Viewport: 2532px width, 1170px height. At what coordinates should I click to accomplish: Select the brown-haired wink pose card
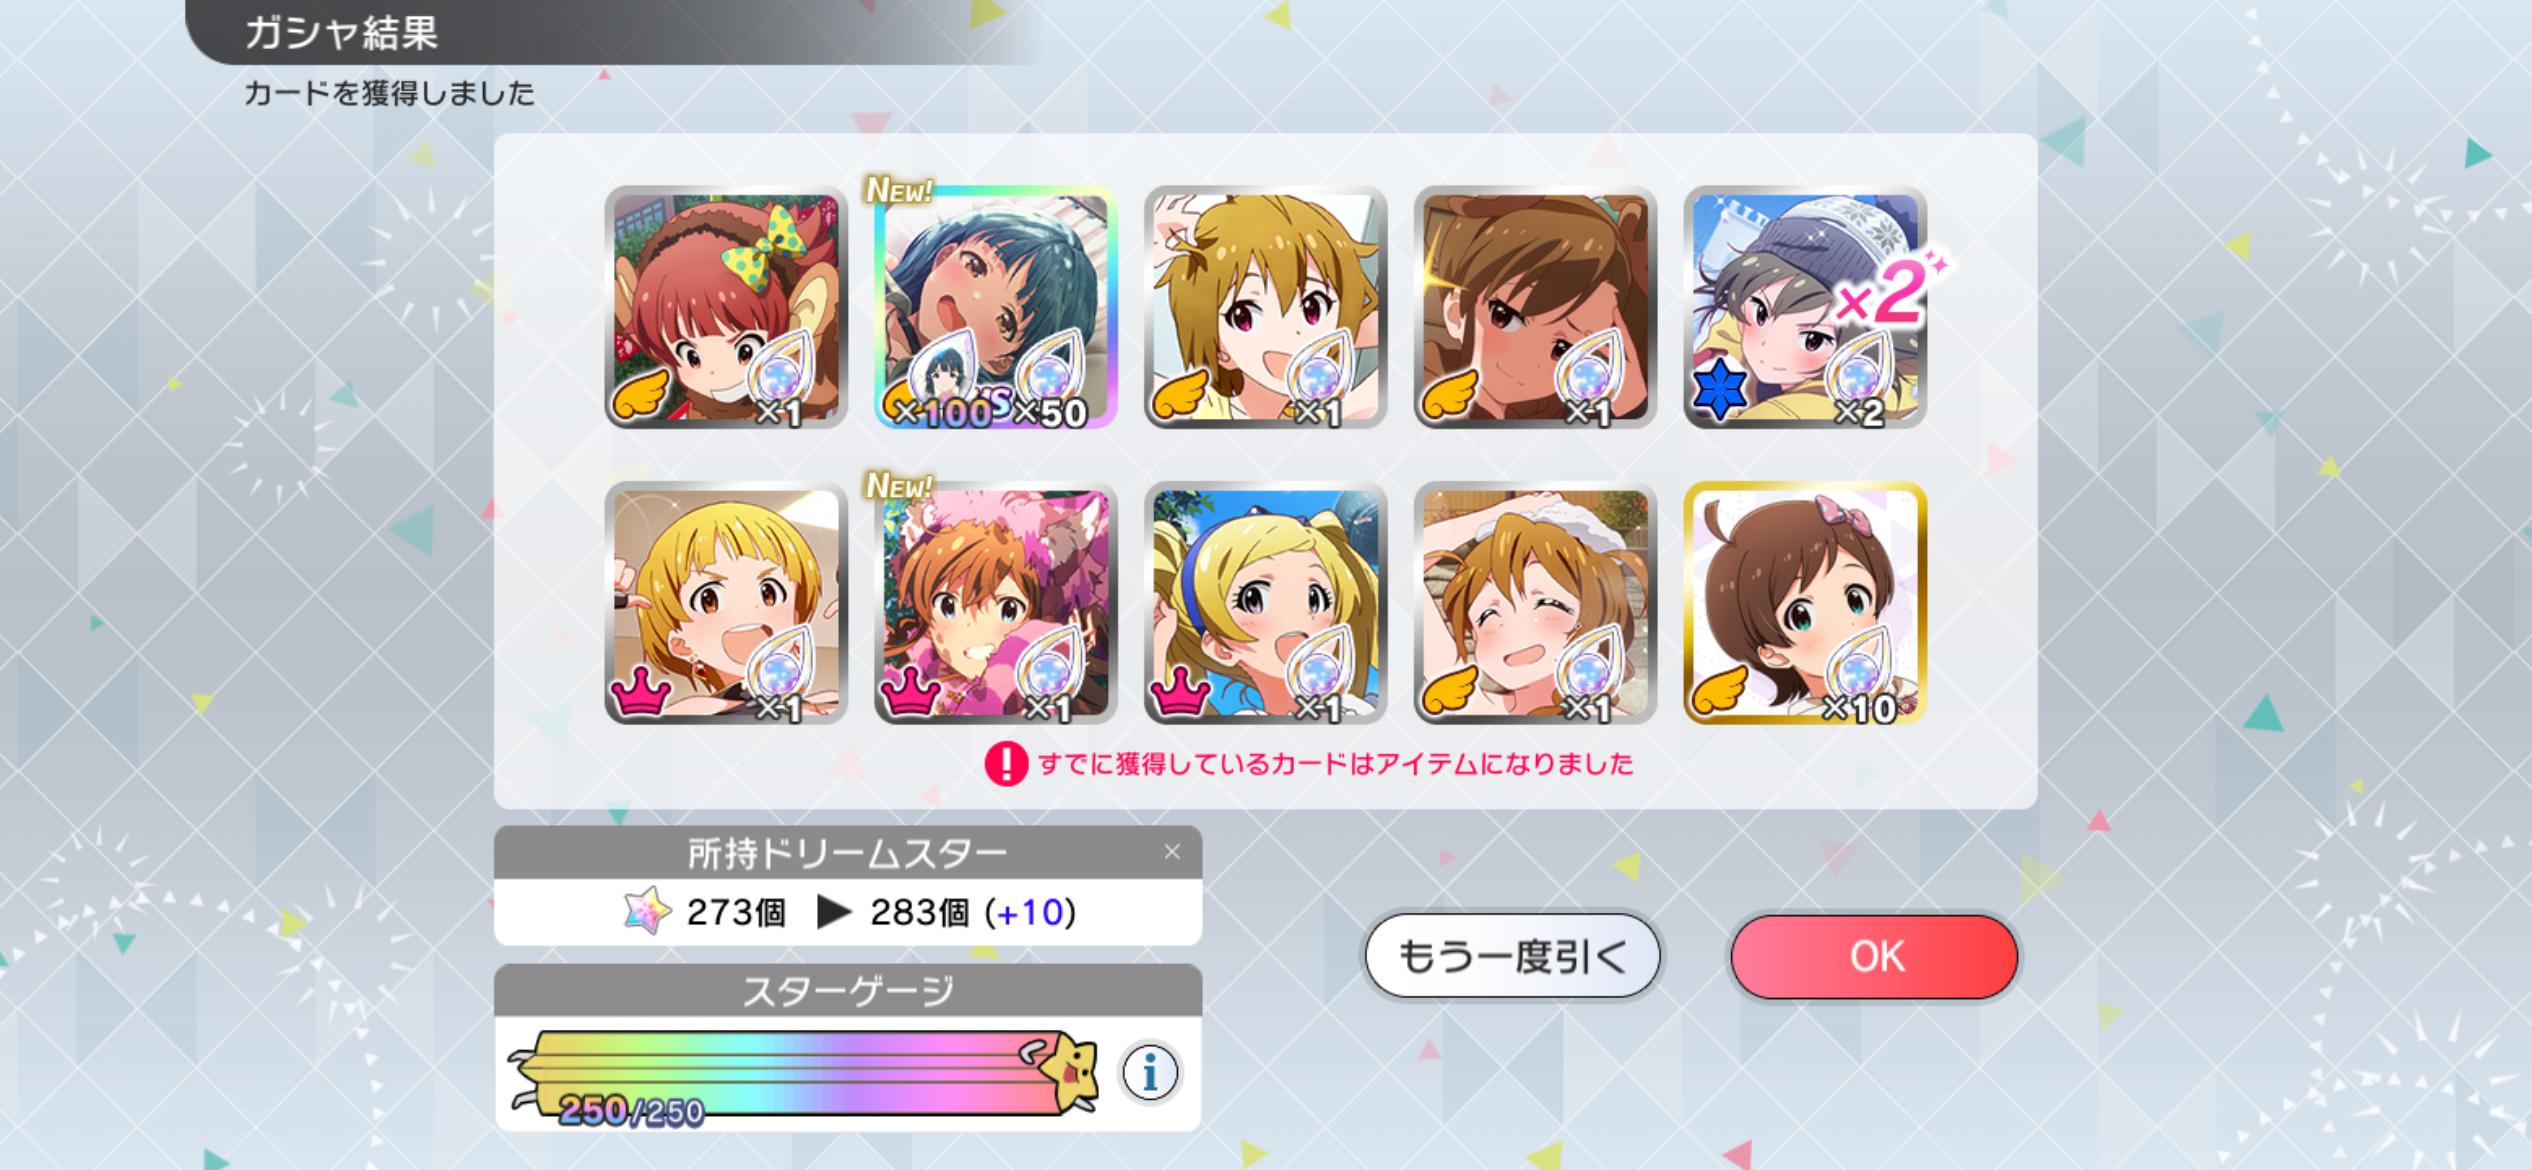click(1265, 307)
